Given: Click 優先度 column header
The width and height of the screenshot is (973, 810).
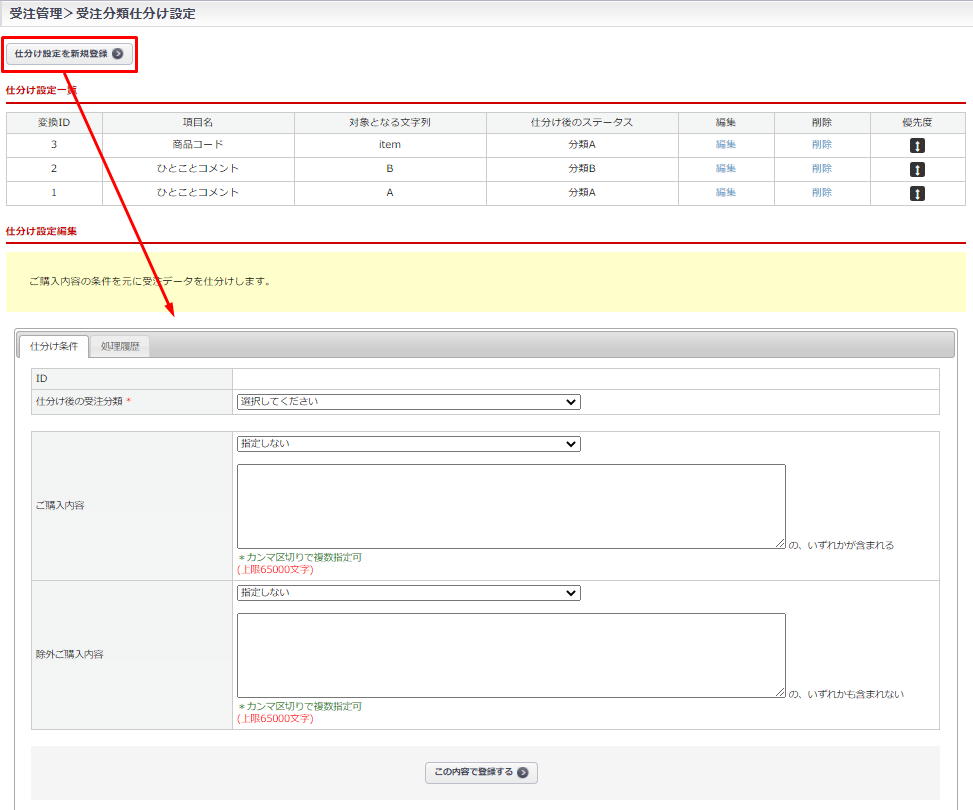Looking at the screenshot, I should click(x=917, y=122).
